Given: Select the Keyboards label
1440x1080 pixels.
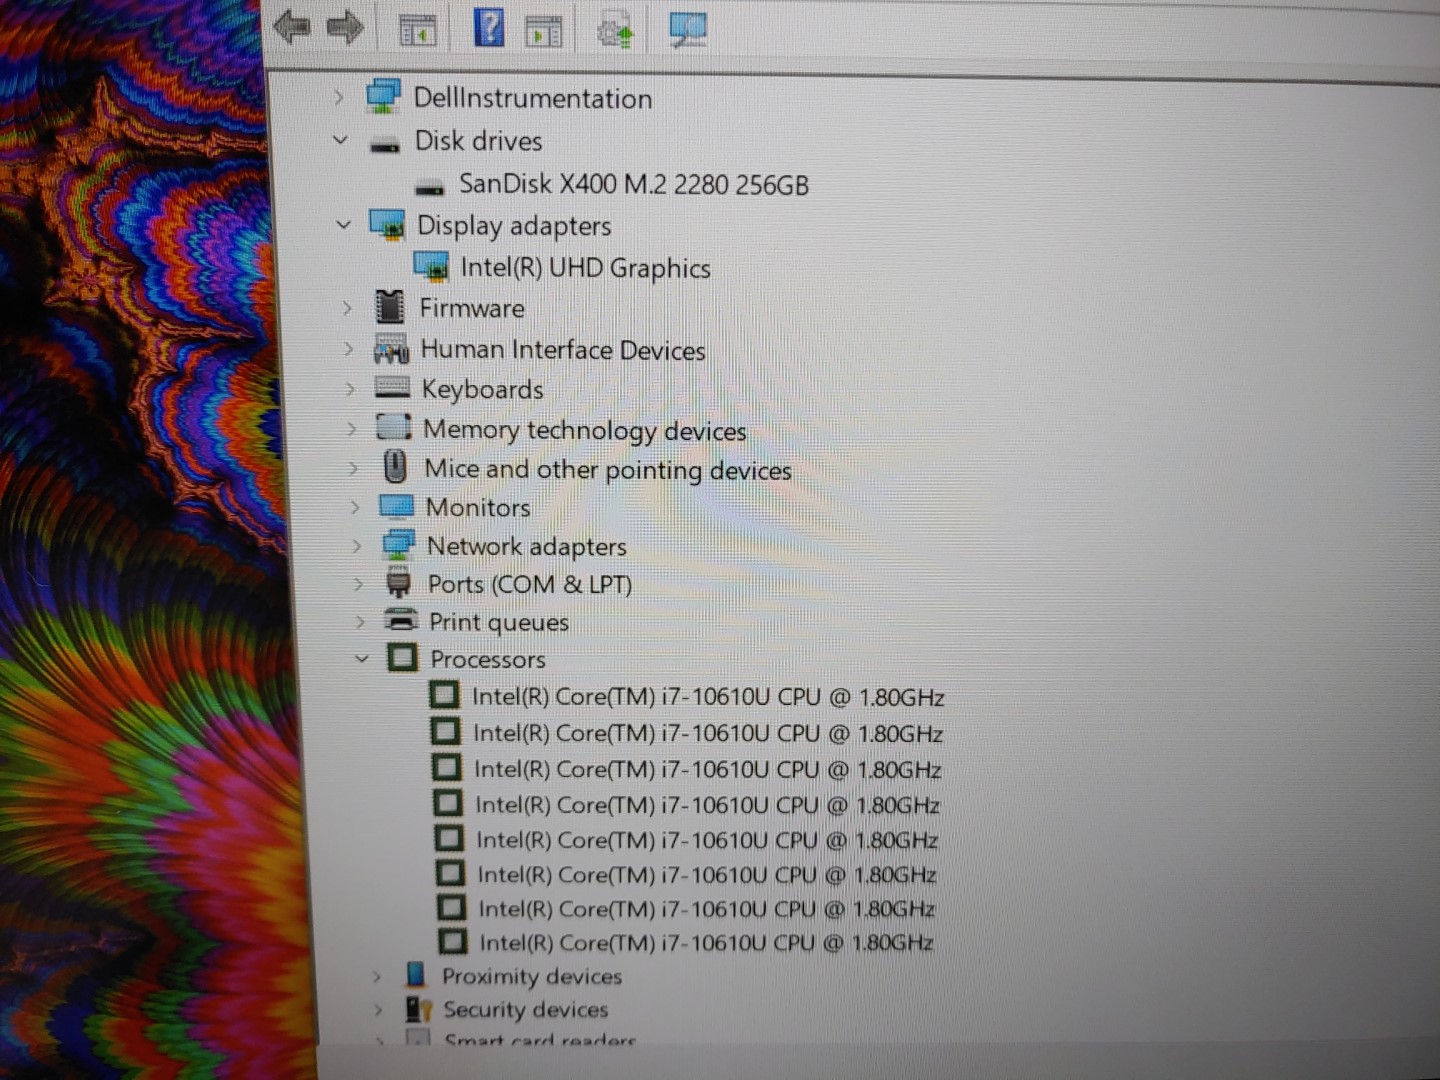Looking at the screenshot, I should pos(483,389).
